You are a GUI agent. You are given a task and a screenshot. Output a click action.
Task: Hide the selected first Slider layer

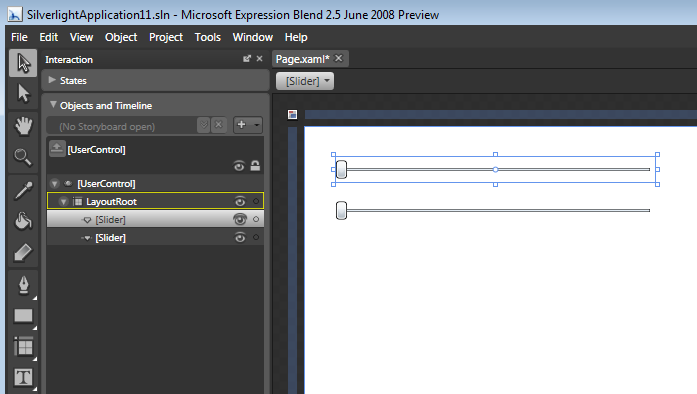pyautogui.click(x=240, y=219)
